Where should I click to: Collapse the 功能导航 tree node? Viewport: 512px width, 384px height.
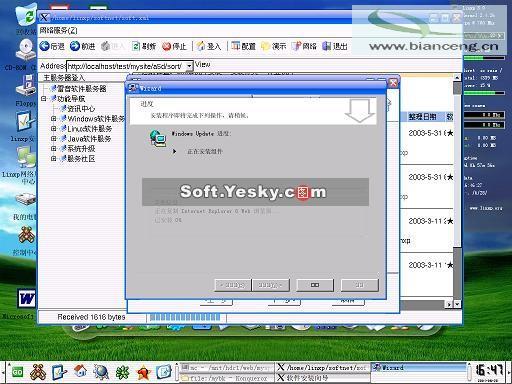(x=43, y=99)
